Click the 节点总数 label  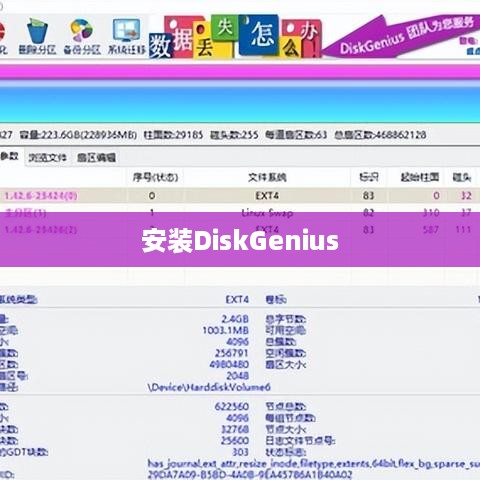(286, 406)
